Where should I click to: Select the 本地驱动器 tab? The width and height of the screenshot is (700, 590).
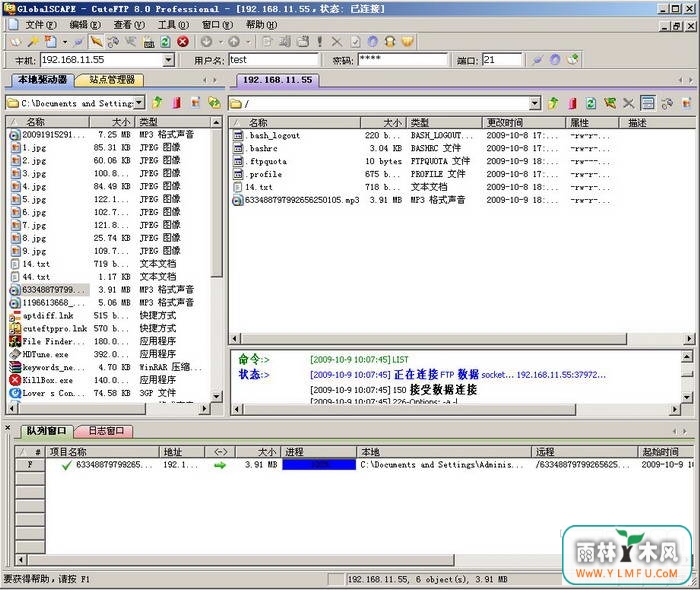42,80
